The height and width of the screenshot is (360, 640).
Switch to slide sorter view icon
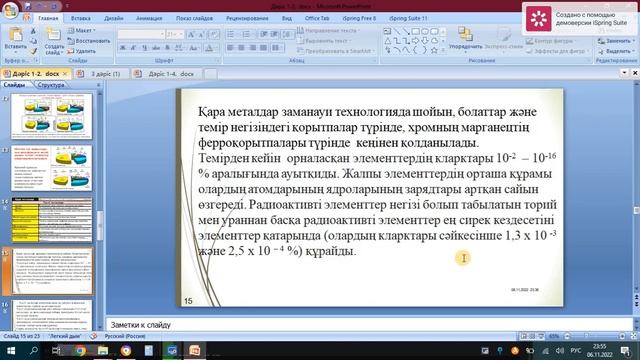point(532,336)
